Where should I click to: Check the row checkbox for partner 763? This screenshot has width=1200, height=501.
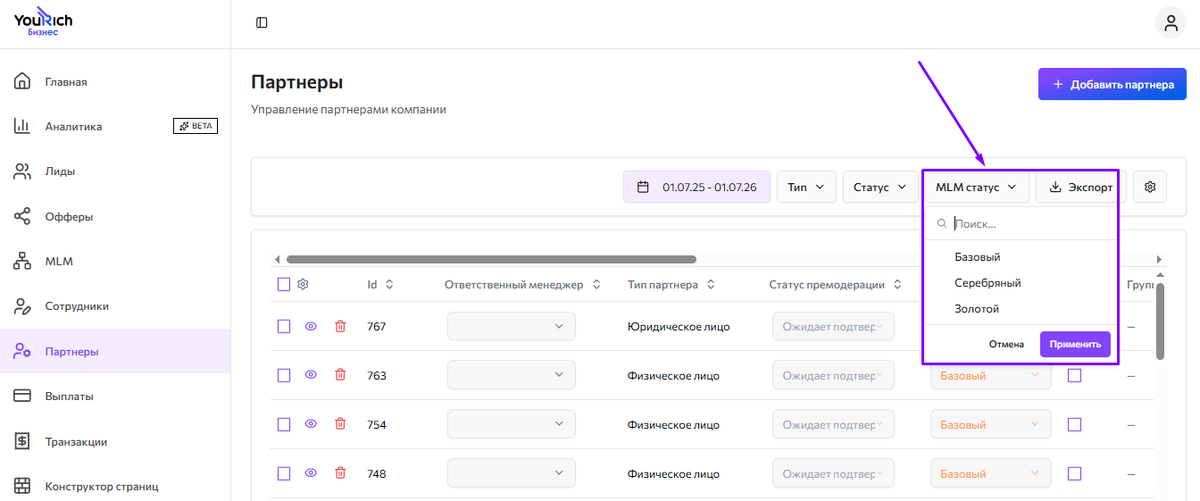click(284, 375)
